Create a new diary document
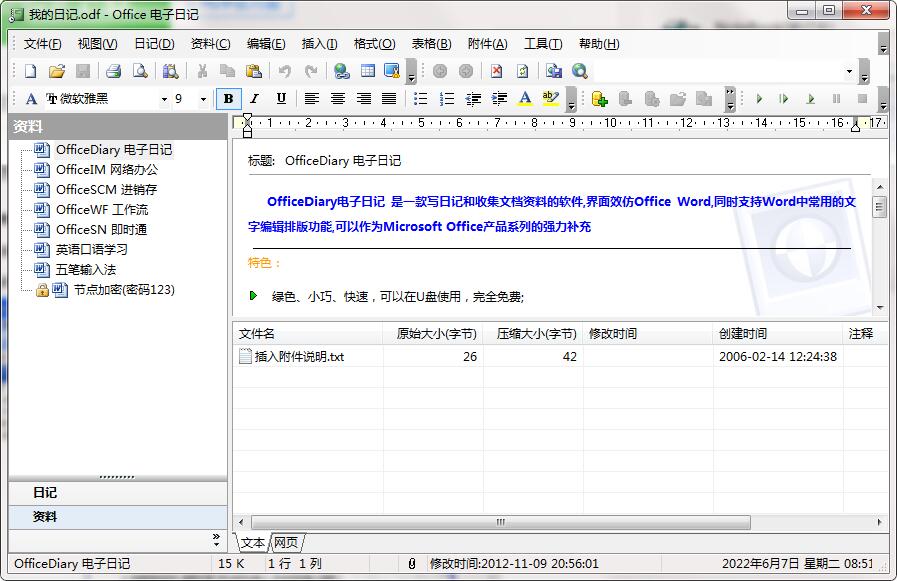This screenshot has height=581, width=897. point(30,71)
